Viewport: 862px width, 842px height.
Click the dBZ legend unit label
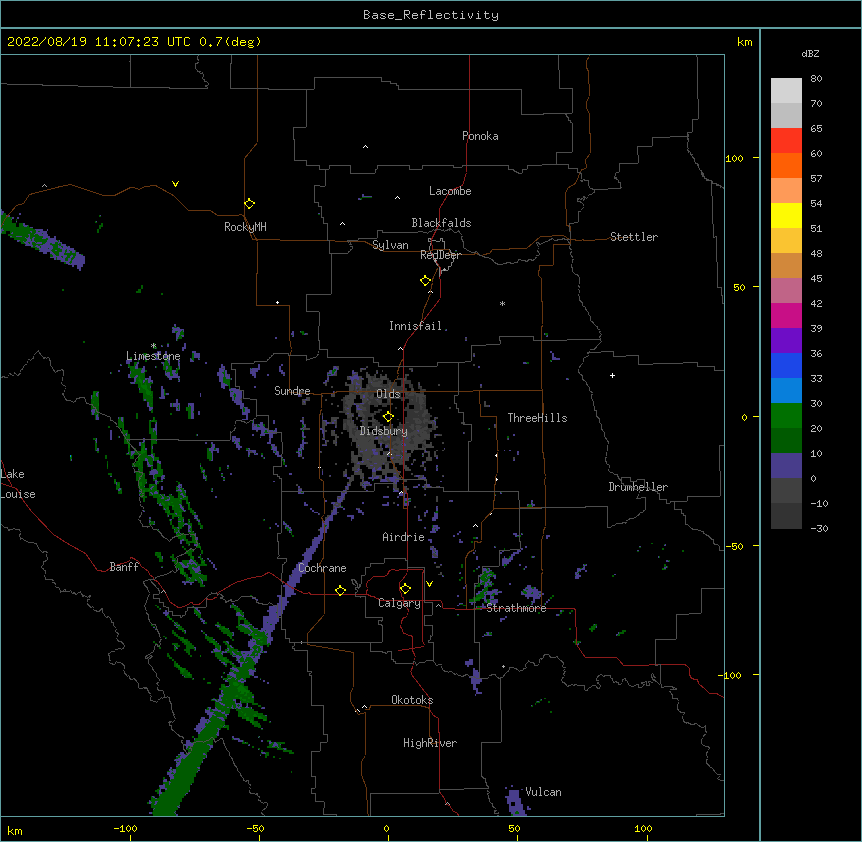(x=810, y=53)
